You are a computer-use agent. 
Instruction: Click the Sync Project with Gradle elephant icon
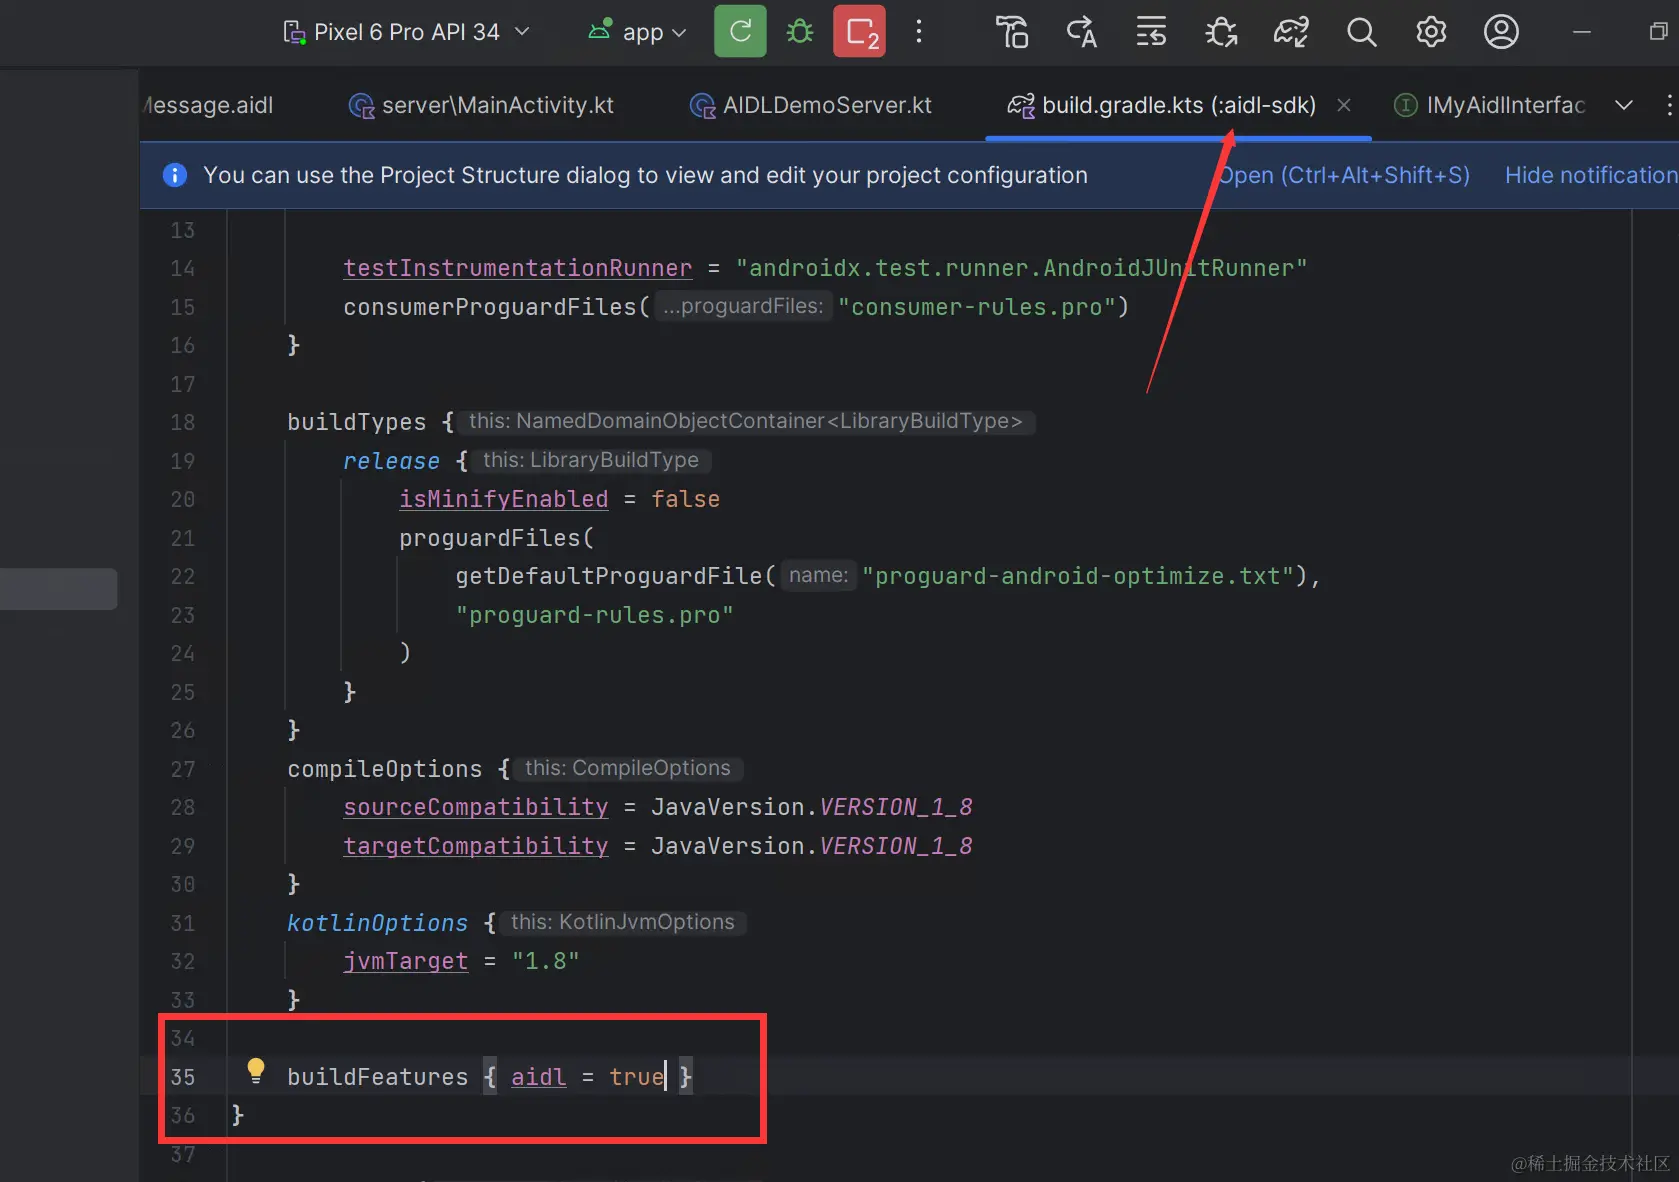click(1291, 32)
